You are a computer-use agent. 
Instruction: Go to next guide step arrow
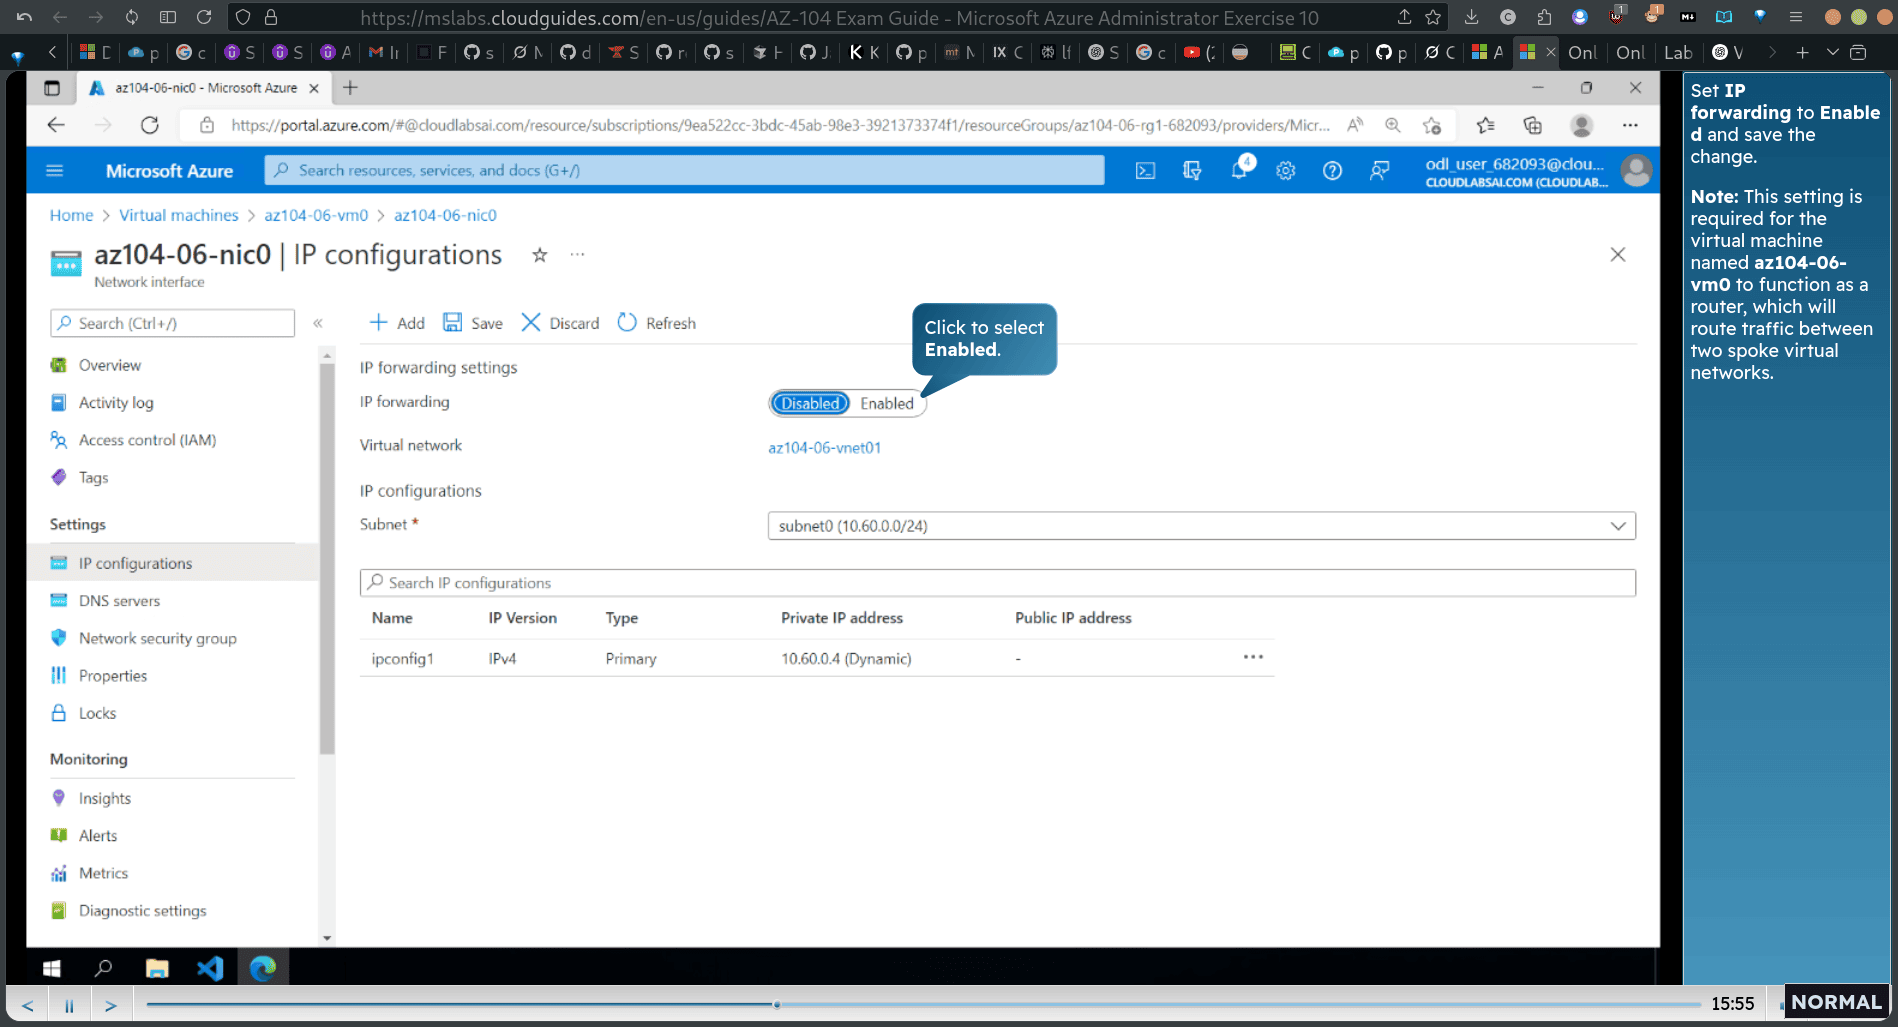[x=111, y=1005]
